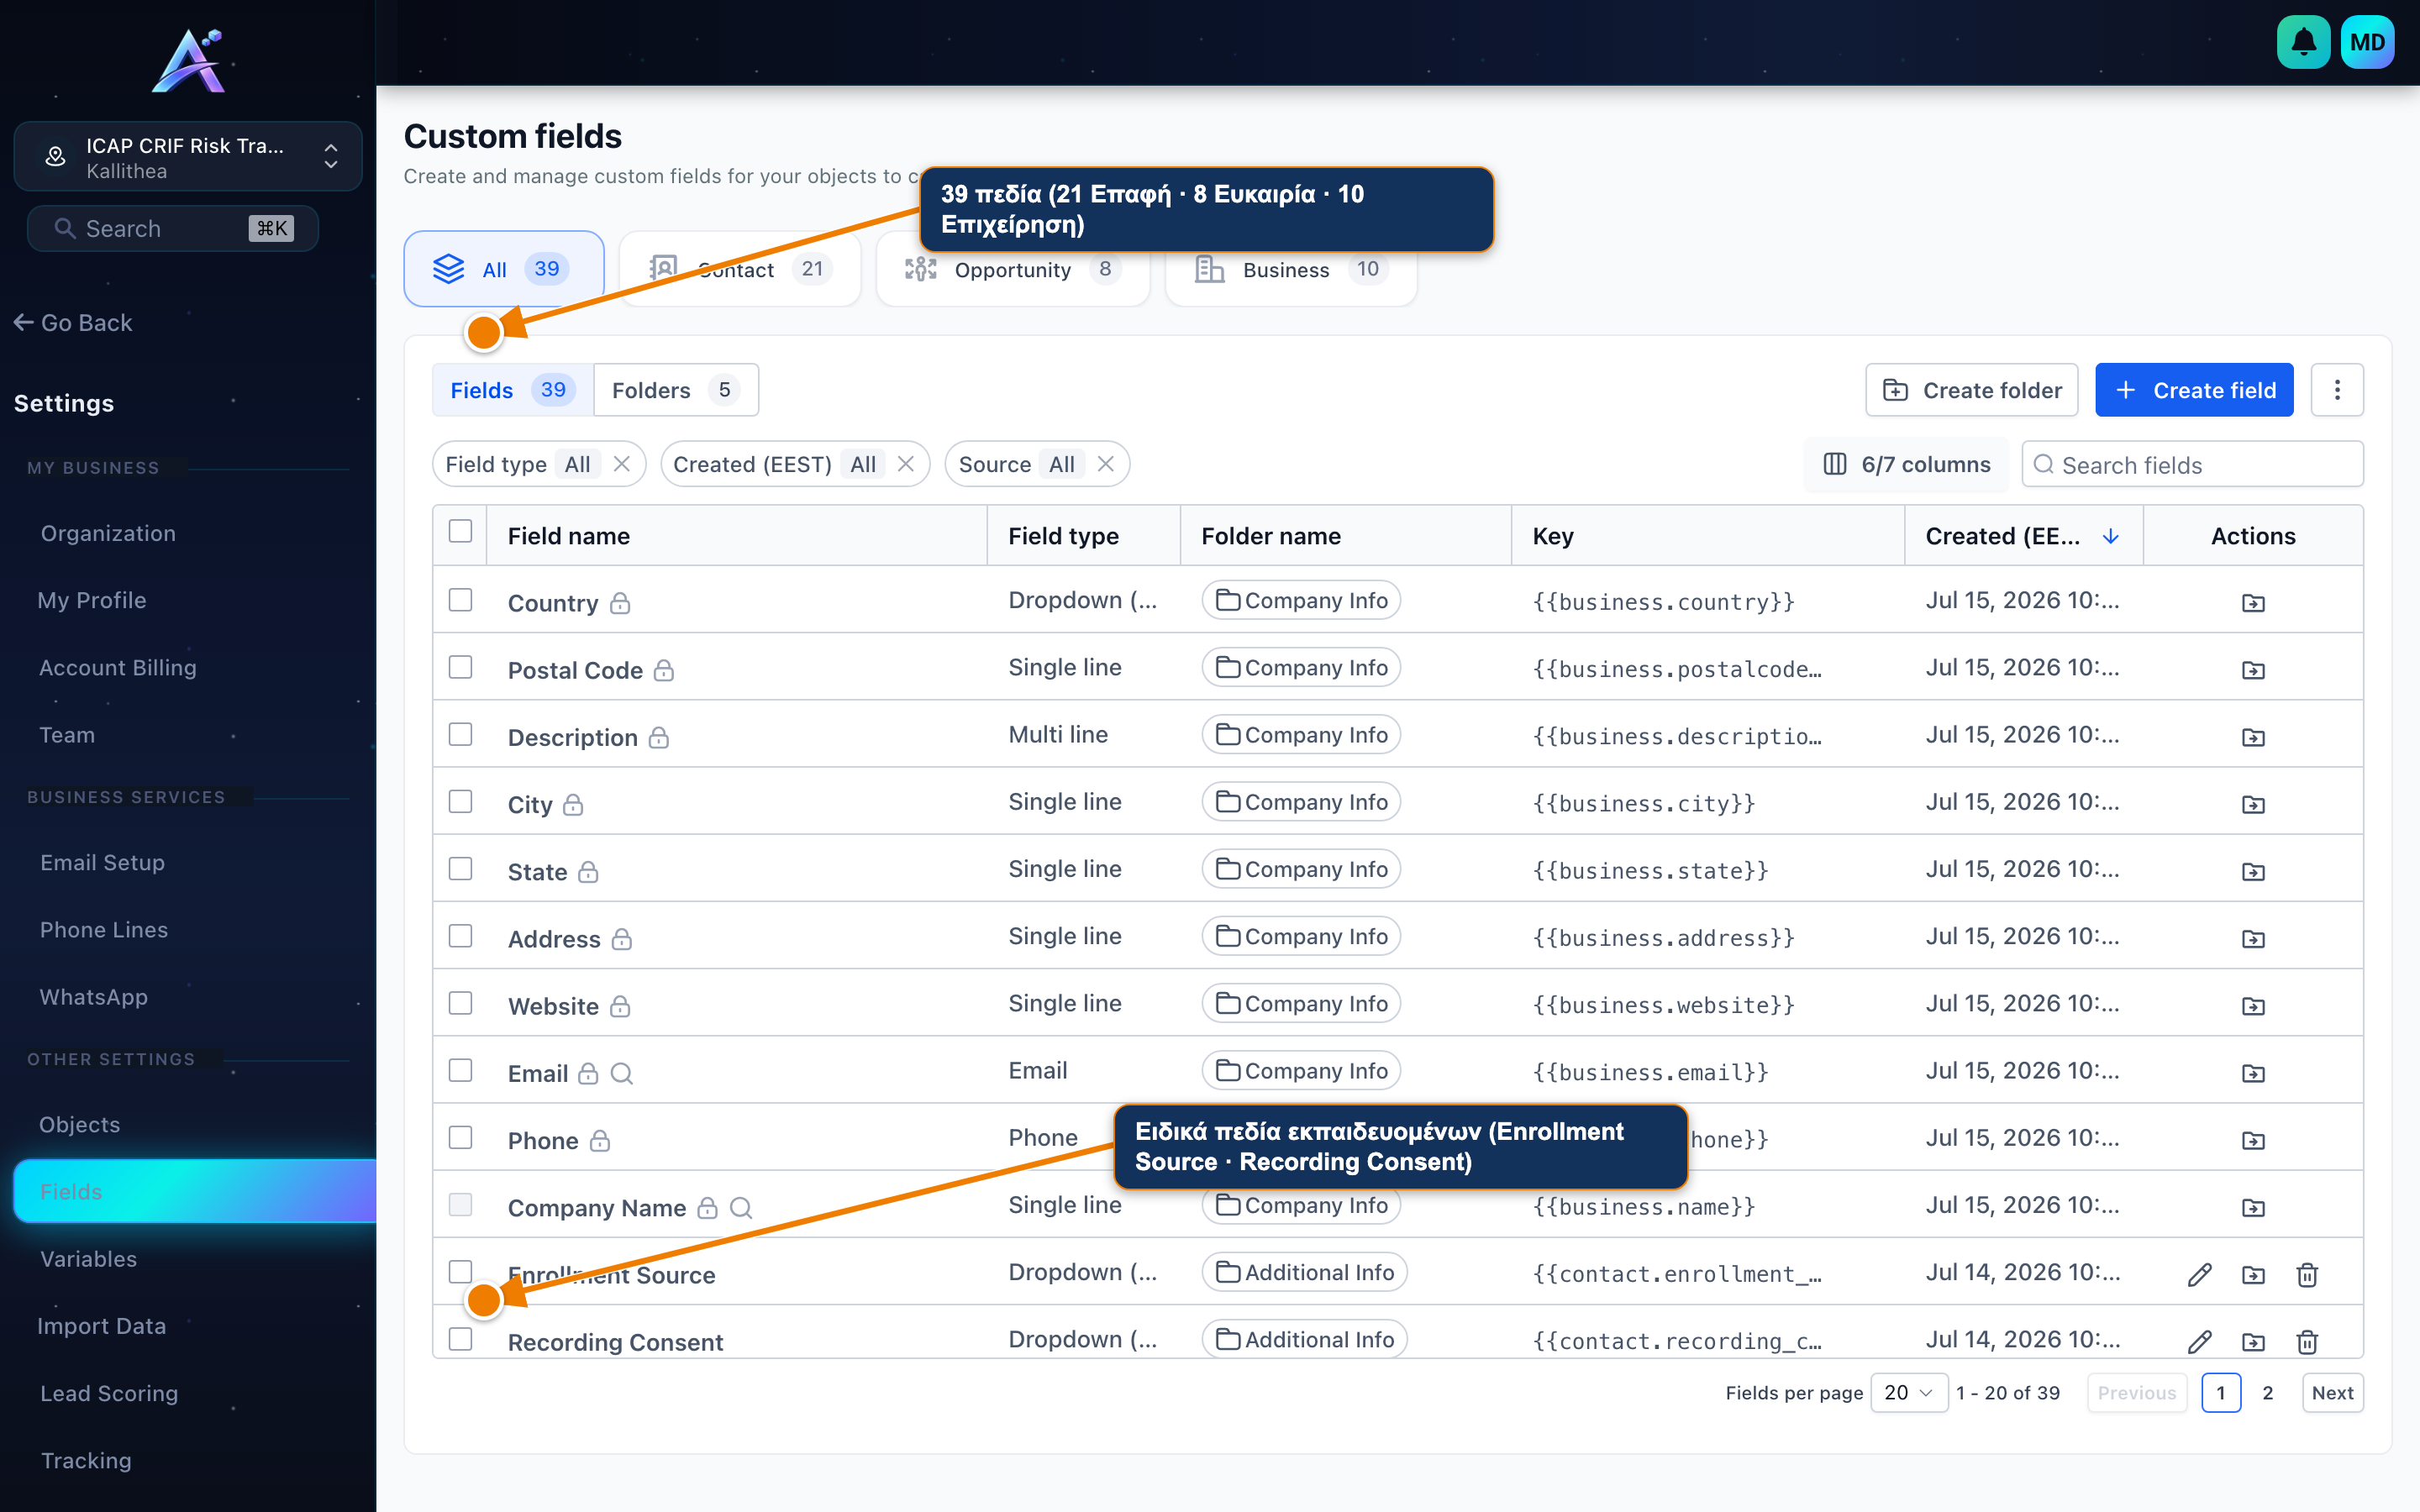Edit the Recording Consent field

tap(2199, 1341)
